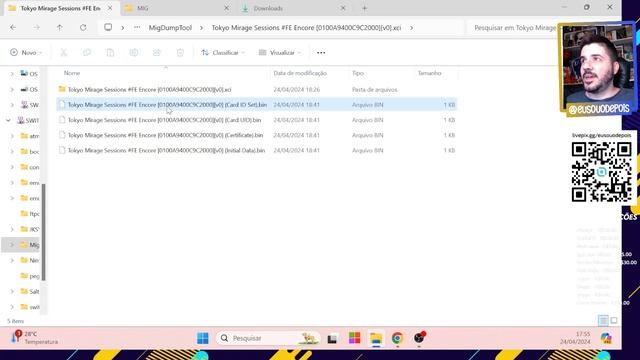Viewport: 640px width, 360px height.
Task: Open the See more ellipsis menu
Action: tap(321, 53)
